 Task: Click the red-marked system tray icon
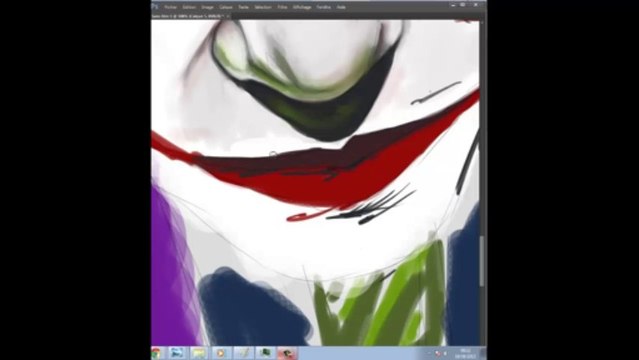[438, 353]
